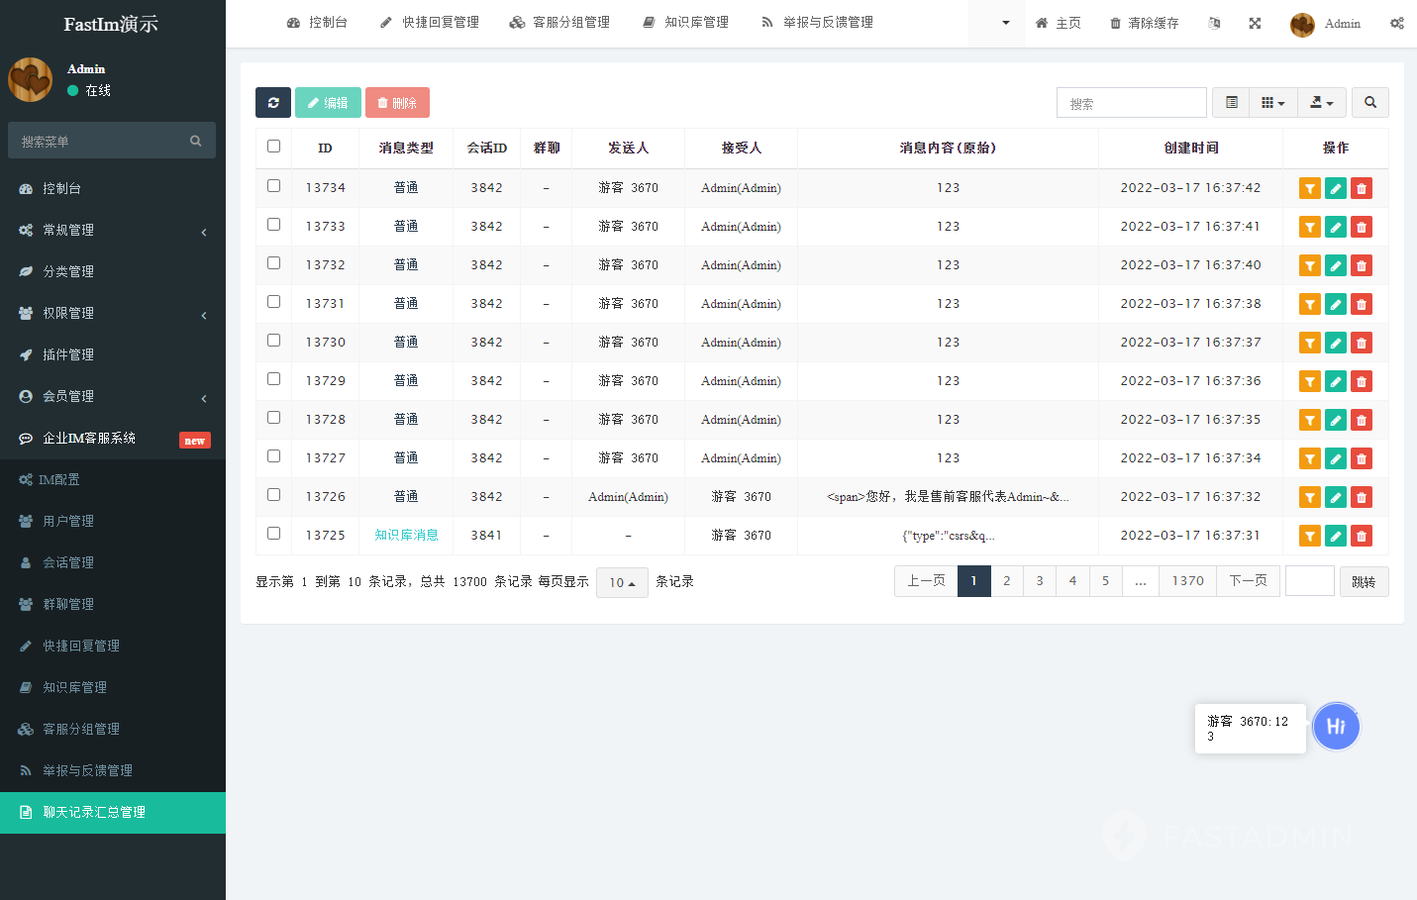Tick the checkbox for row 13725
Image resolution: width=1417 pixels, height=900 pixels.
click(274, 534)
